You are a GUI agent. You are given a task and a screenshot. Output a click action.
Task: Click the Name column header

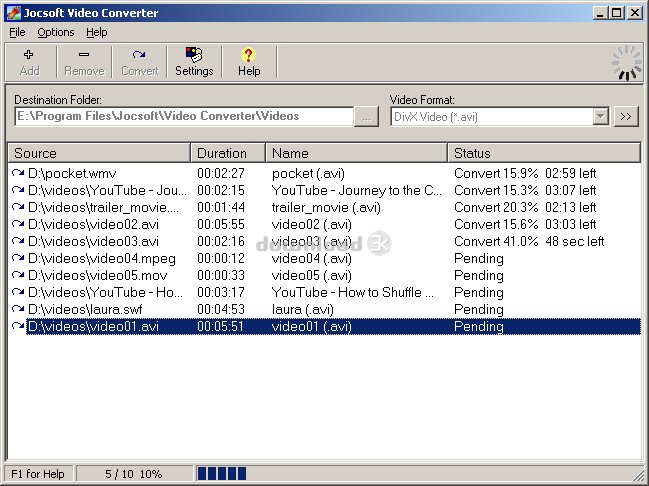pos(357,153)
